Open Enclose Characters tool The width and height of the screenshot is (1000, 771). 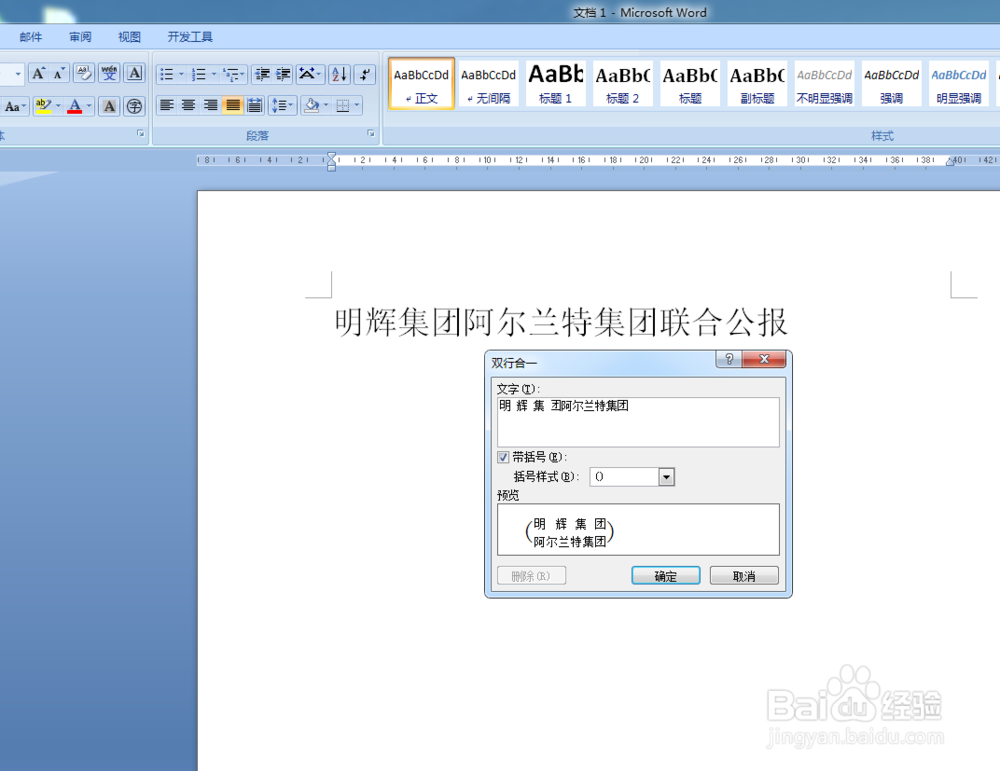pos(134,106)
